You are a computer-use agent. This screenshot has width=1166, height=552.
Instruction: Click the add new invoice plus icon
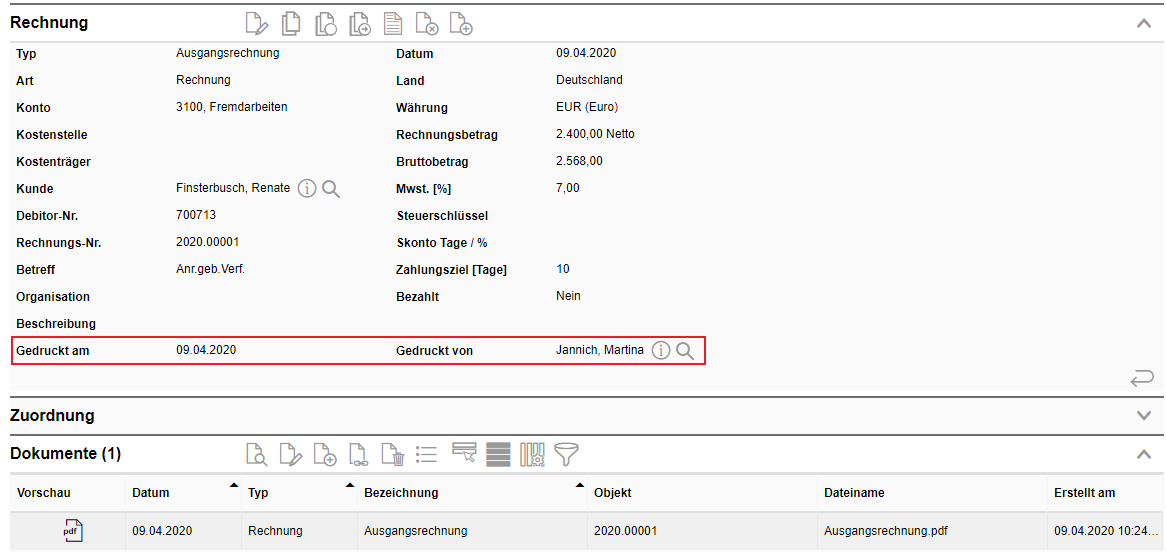460,23
